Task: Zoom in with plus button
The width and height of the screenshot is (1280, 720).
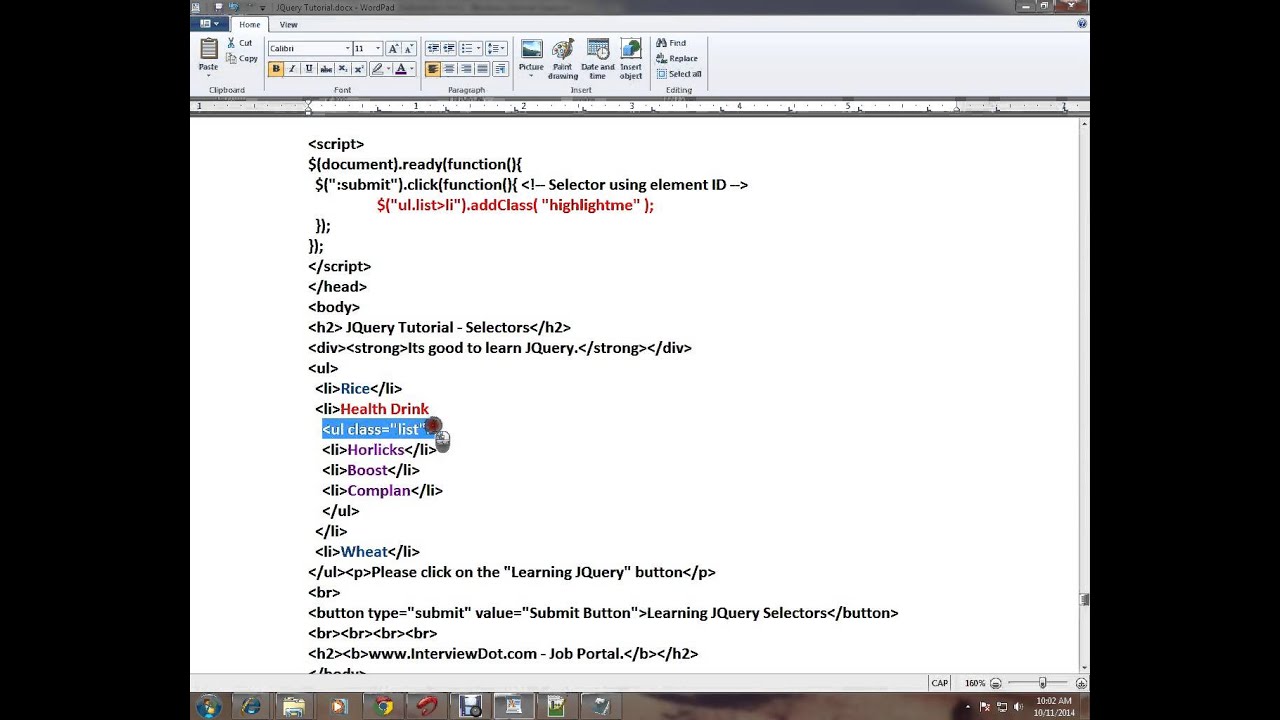Action: click(x=1080, y=683)
